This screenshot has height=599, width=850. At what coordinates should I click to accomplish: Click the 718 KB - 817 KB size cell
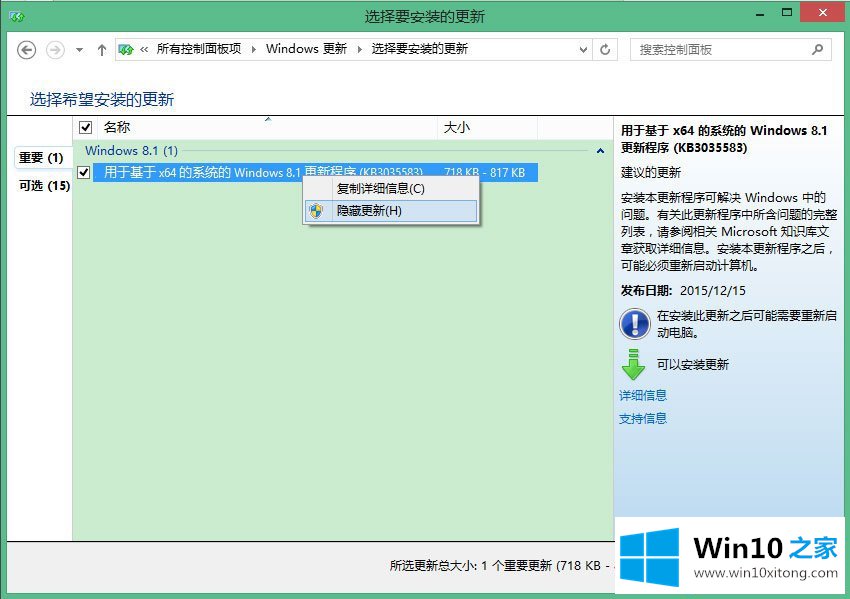click(485, 172)
